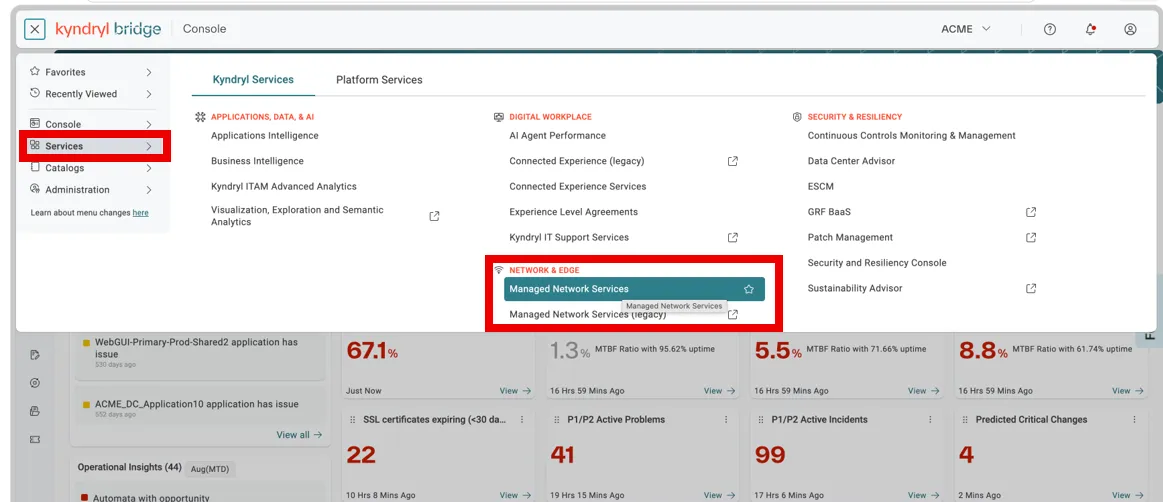Open Experience Level Agreements

pos(573,212)
